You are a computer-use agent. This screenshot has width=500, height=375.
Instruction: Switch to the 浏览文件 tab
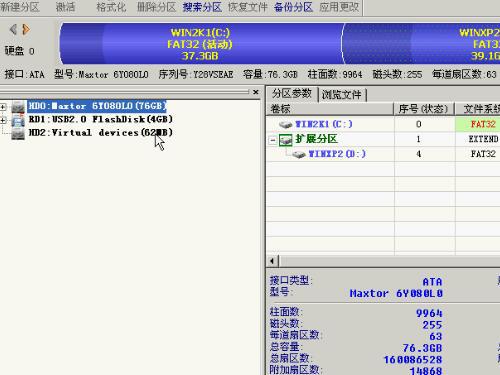pos(342,95)
